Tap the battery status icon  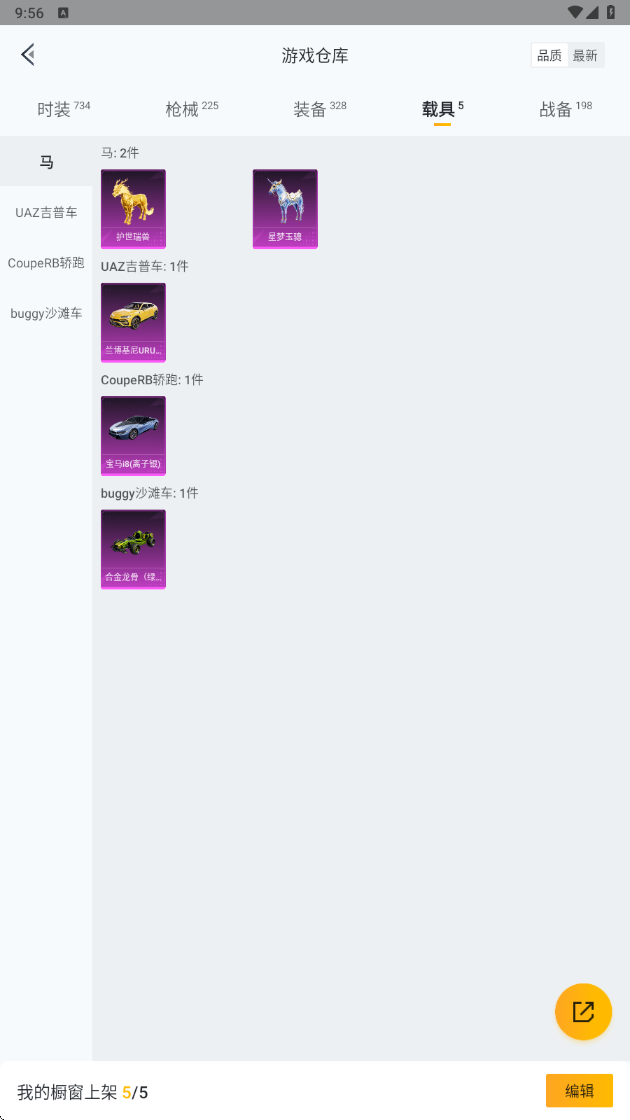point(611,12)
